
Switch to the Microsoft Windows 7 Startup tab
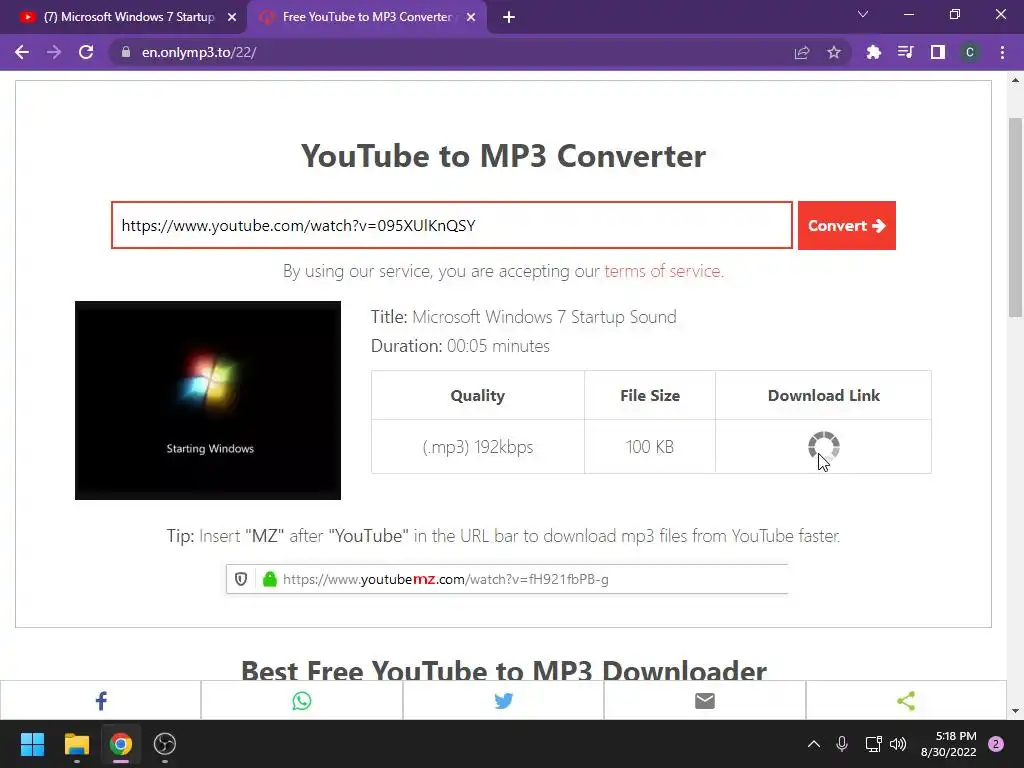point(123,17)
